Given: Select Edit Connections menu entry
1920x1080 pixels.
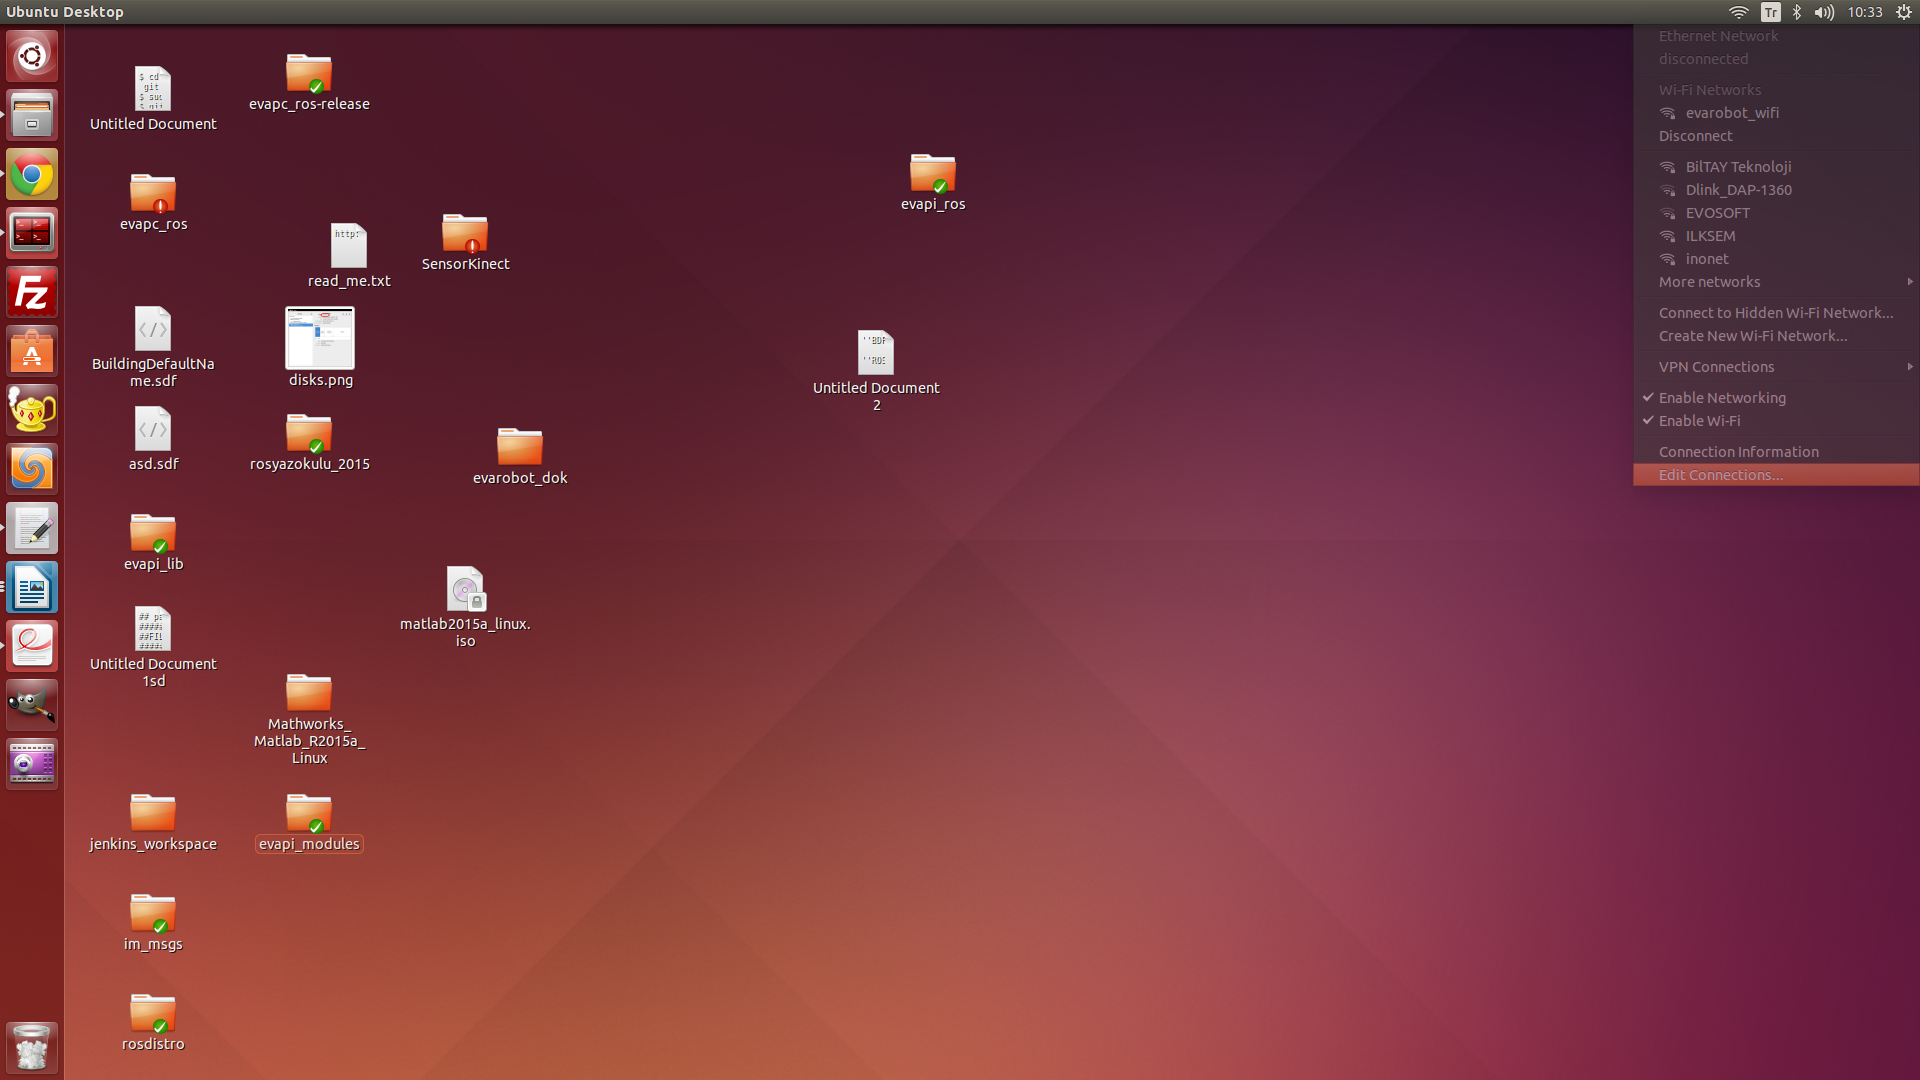Looking at the screenshot, I should 1720,475.
